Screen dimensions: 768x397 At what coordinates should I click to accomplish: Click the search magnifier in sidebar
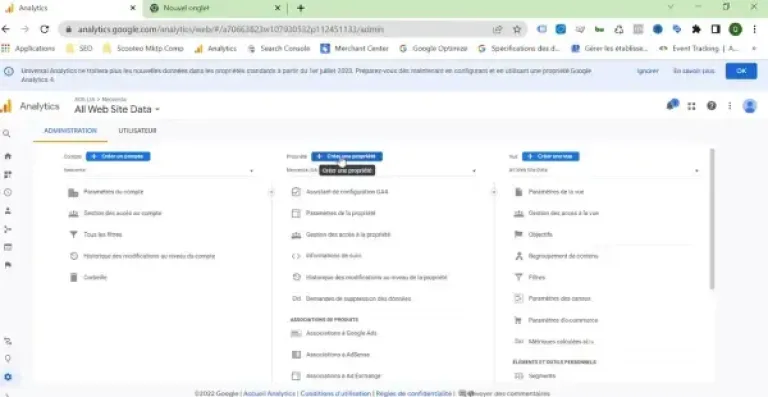pyautogui.click(x=7, y=134)
